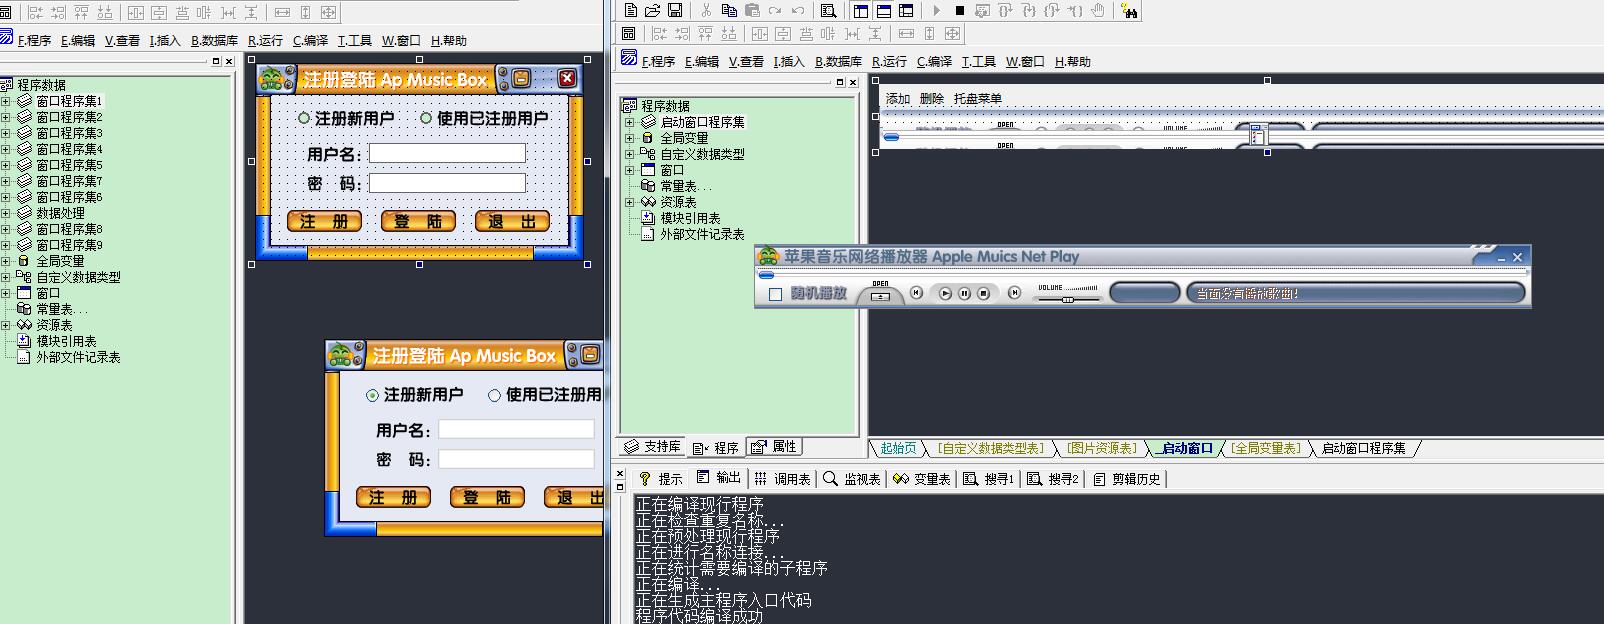1604x624 pixels.
Task: Click the Stop button in Apple Music player
Action: tap(983, 293)
